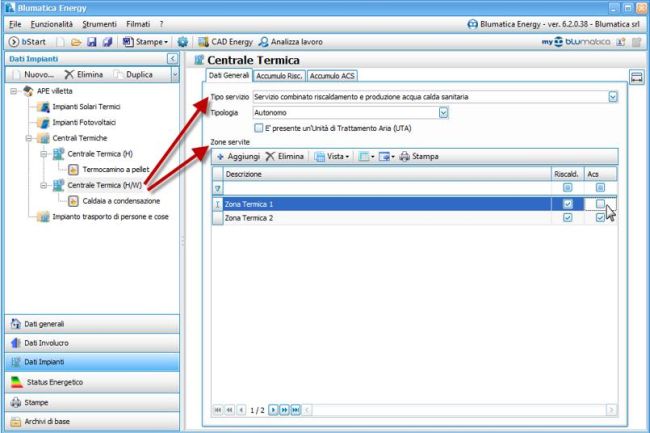The width and height of the screenshot is (650, 433).
Task: Switch to Accumulo ACS tab
Action: [x=332, y=76]
